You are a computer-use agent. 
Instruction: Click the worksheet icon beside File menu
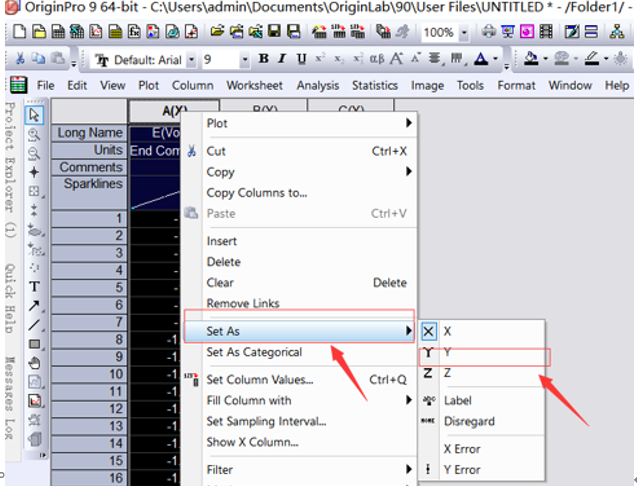pyautogui.click(x=18, y=85)
